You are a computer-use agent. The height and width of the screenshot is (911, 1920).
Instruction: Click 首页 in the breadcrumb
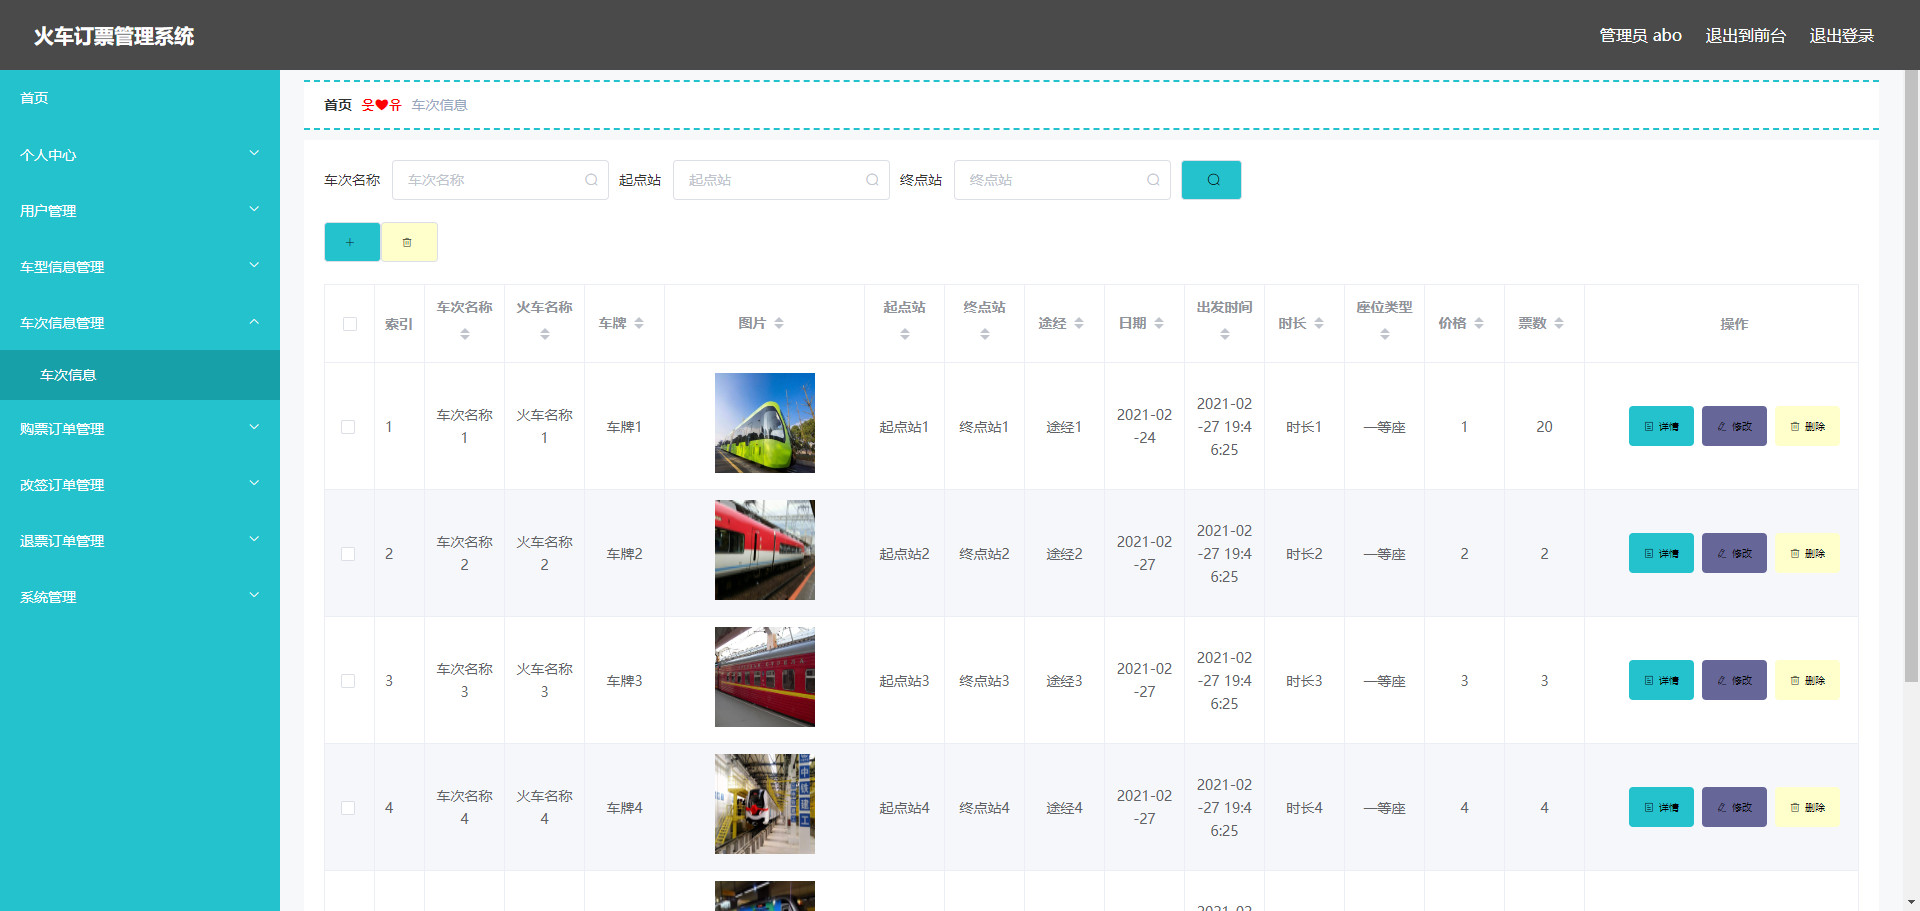coord(338,105)
